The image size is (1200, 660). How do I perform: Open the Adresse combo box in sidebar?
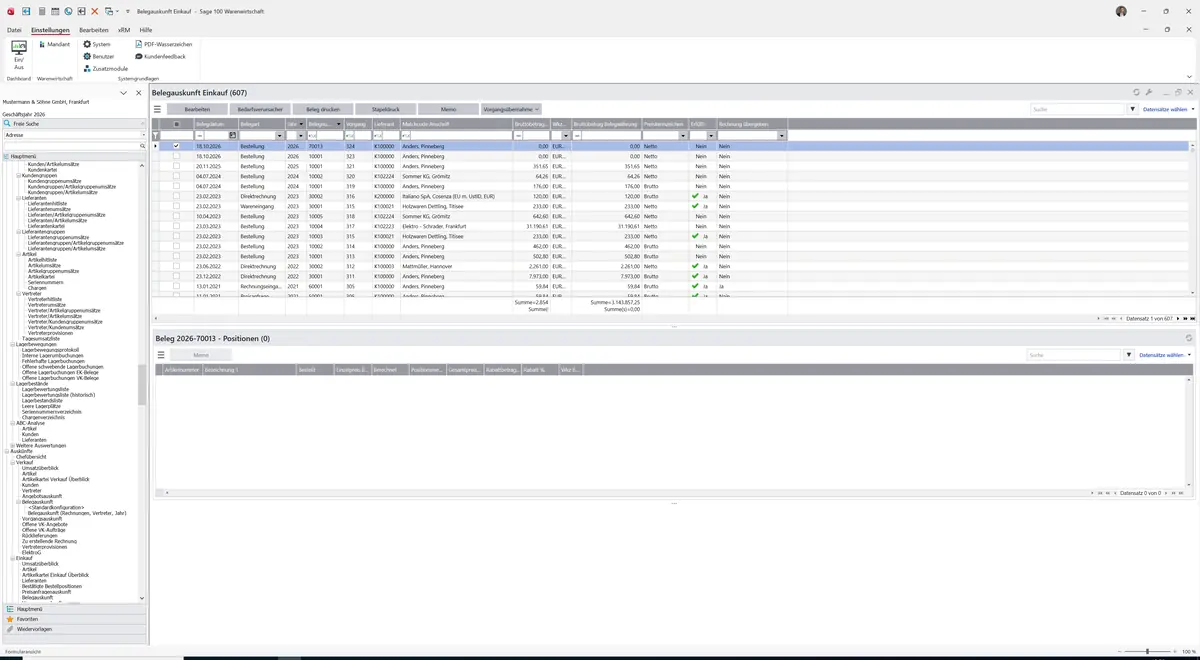click(x=75, y=135)
